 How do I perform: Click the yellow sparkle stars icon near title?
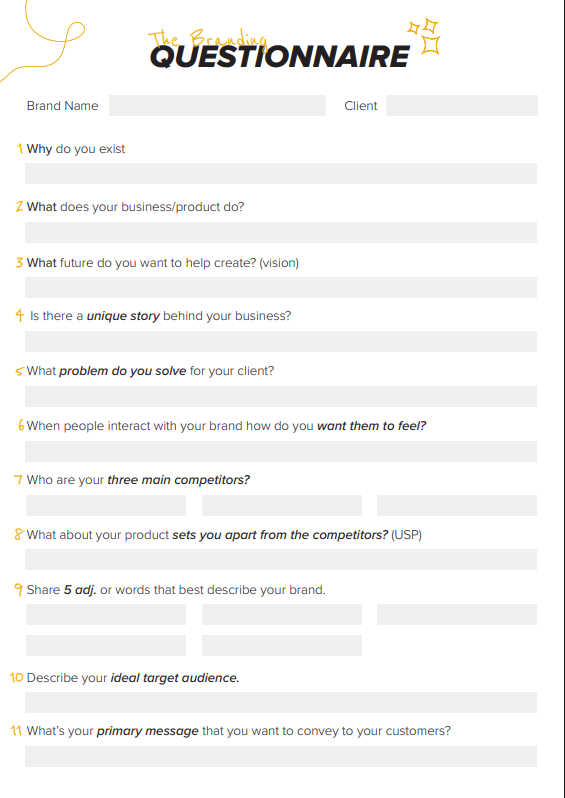[424, 36]
